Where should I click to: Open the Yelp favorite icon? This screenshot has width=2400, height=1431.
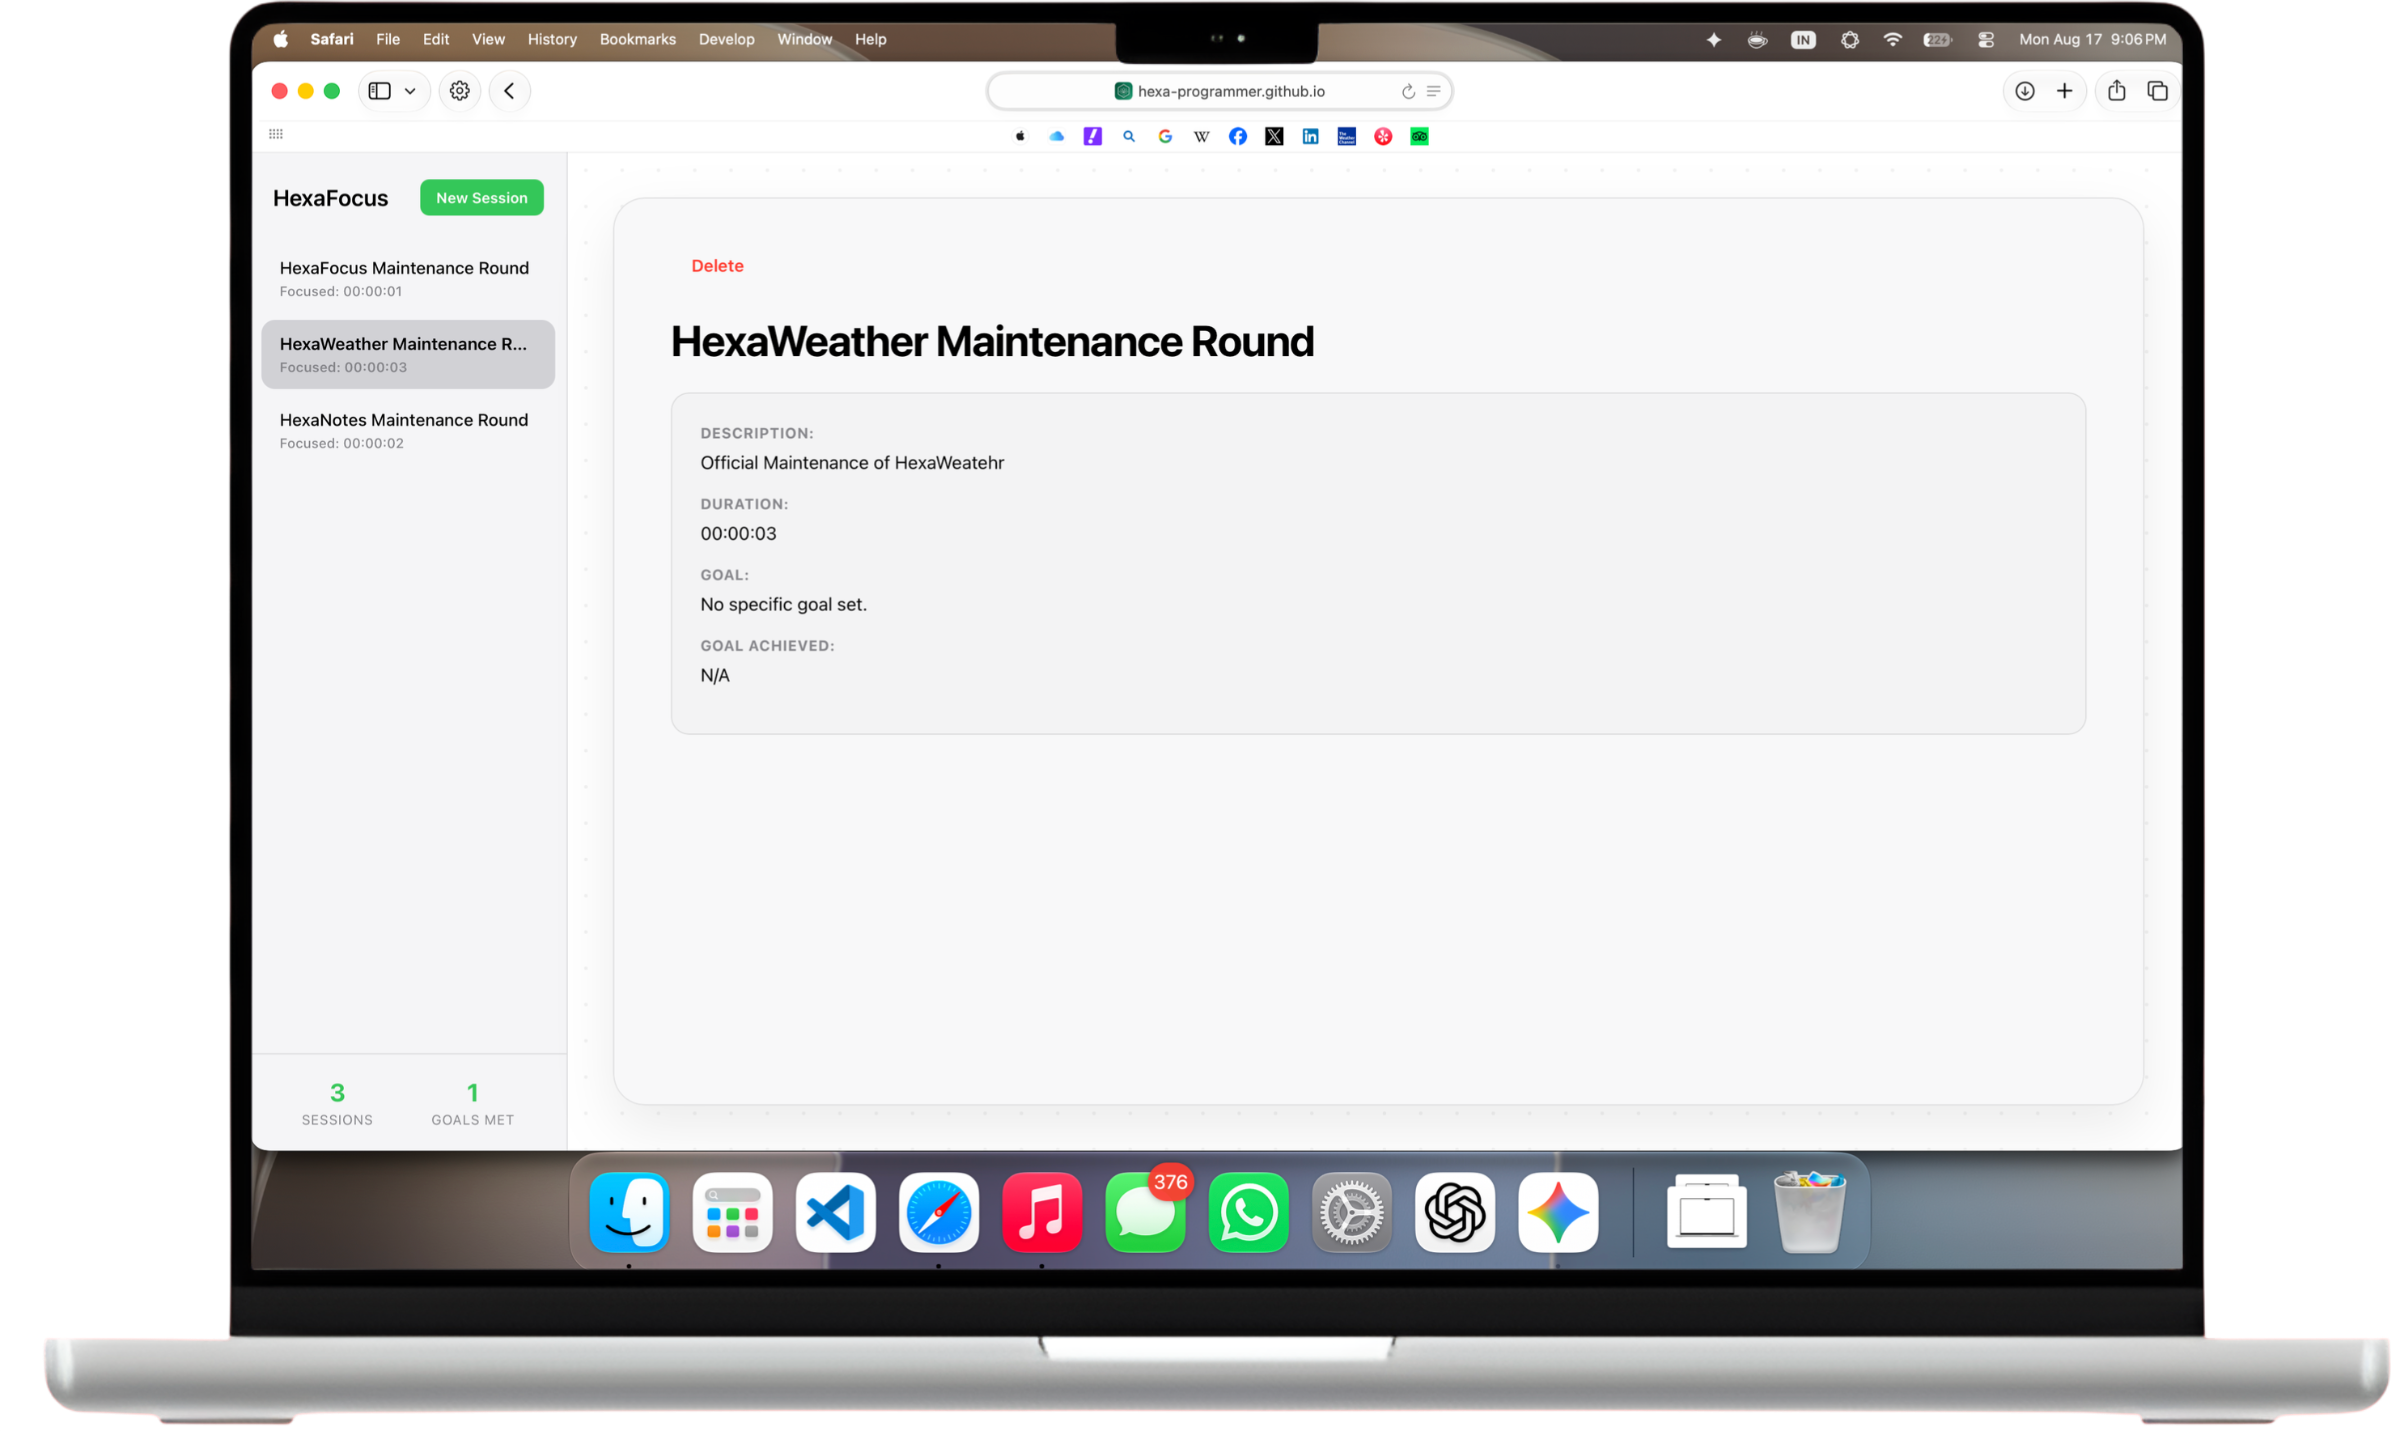click(1383, 136)
